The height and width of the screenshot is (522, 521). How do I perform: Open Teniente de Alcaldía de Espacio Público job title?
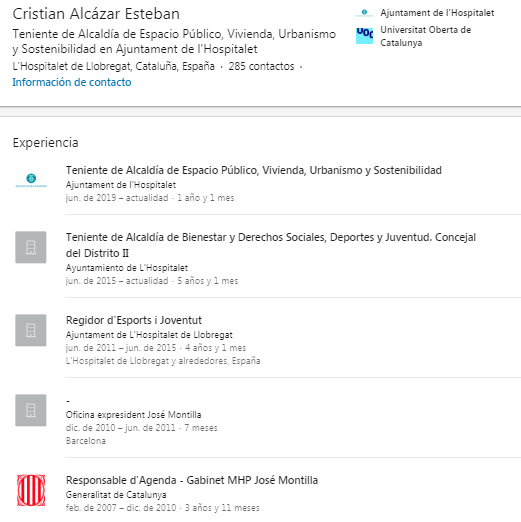(254, 170)
